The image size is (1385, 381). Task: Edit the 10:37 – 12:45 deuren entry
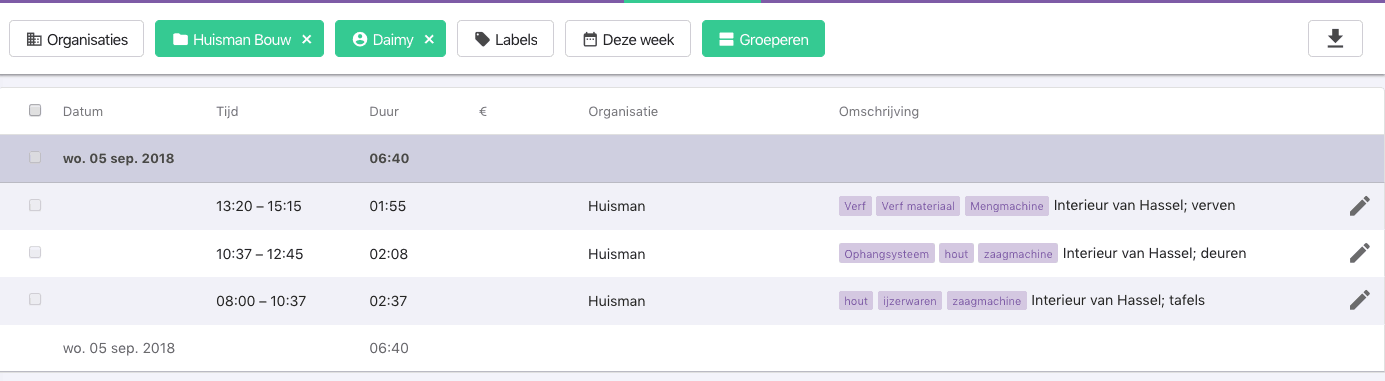[1359, 253]
